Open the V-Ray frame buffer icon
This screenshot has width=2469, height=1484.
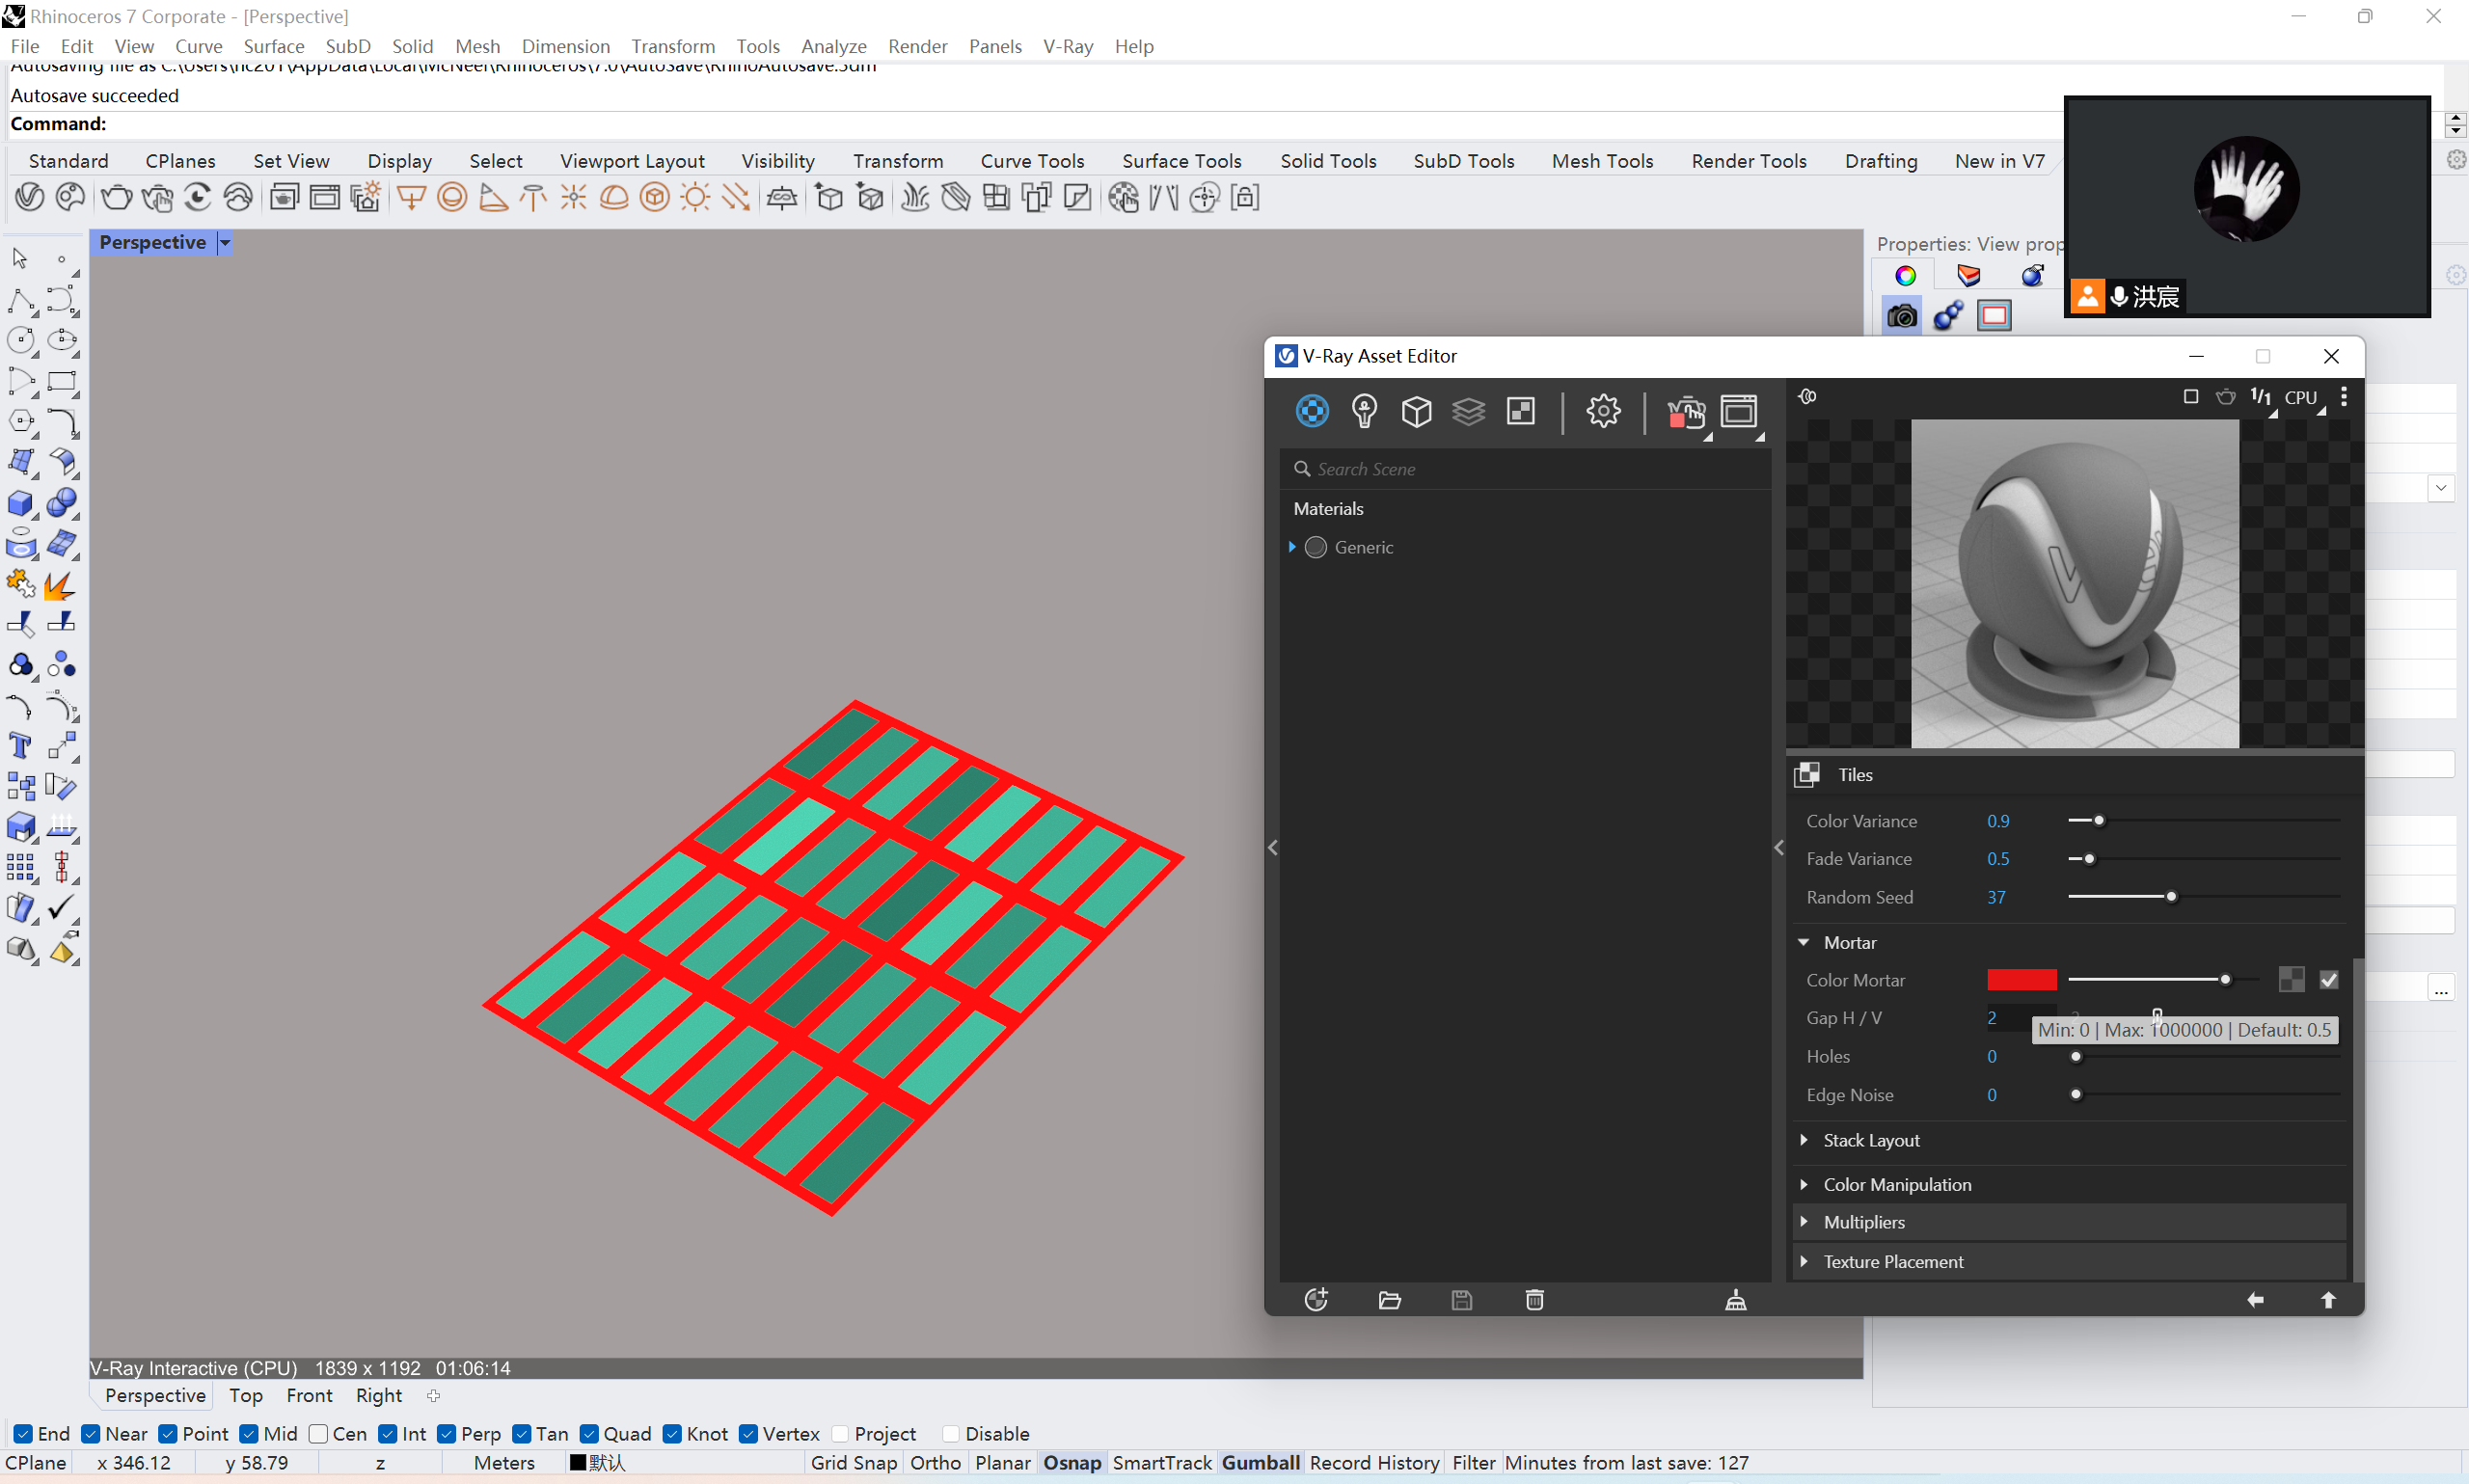[1739, 411]
